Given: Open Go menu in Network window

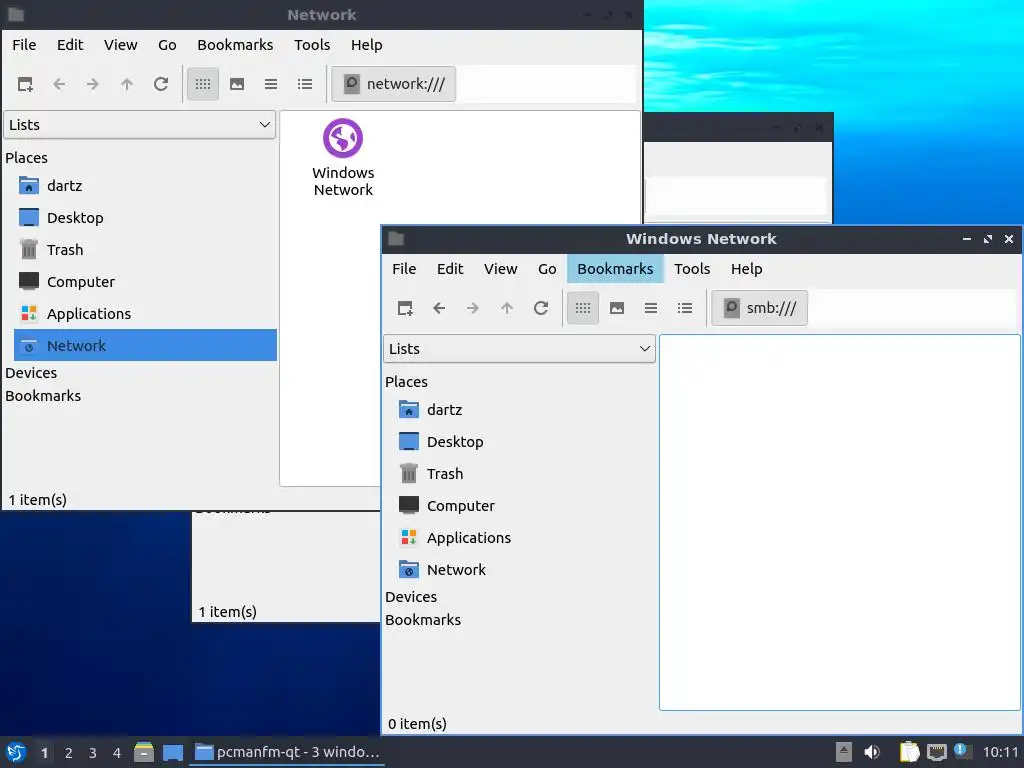Looking at the screenshot, I should coord(167,44).
